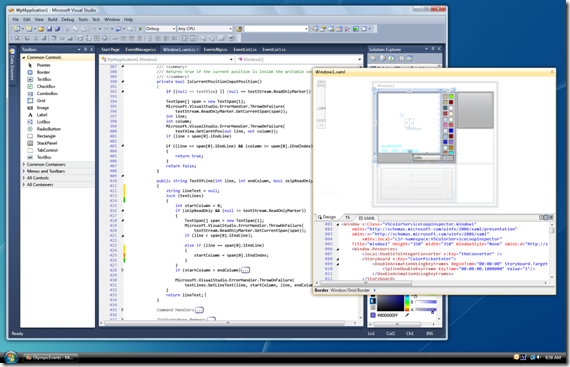570x367 pixels.
Task: Click the Border breadcrumb in tag navigator
Action: (x=321, y=290)
